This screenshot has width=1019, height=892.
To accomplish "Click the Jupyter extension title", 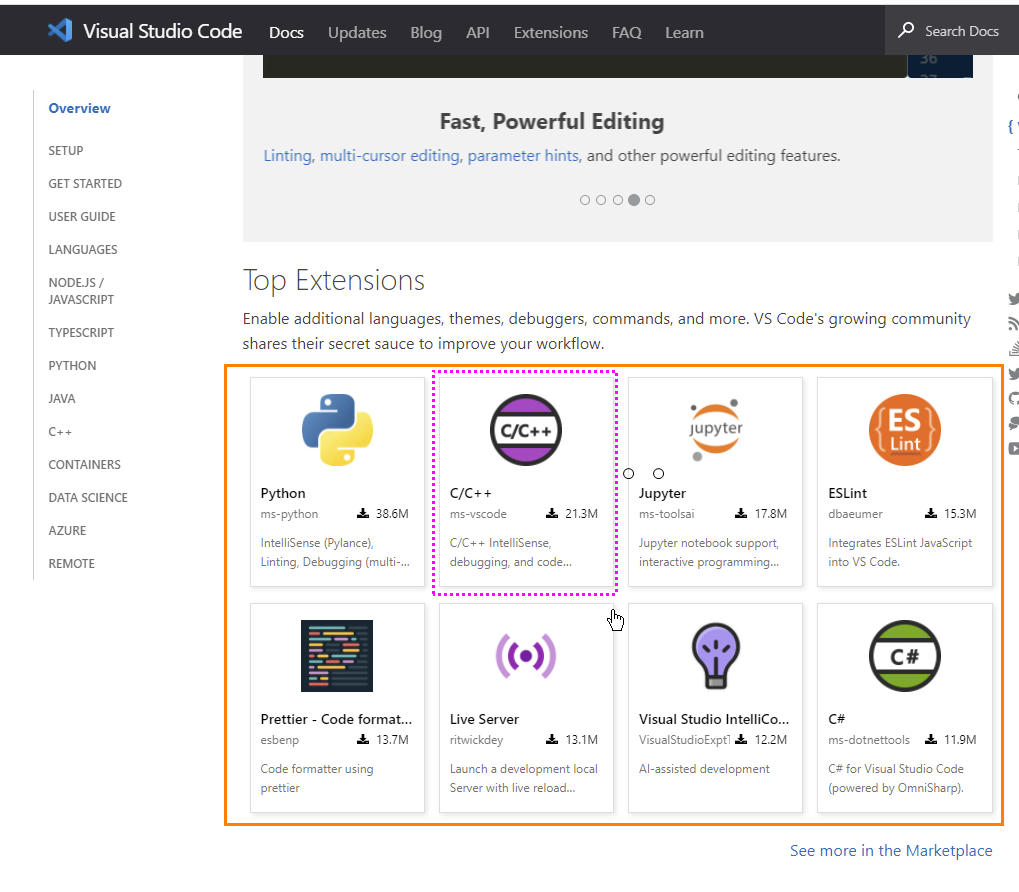I will 662,493.
